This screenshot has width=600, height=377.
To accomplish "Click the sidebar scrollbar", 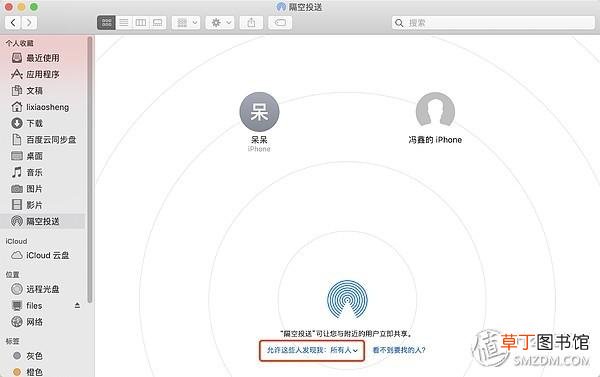I will [x=90, y=170].
